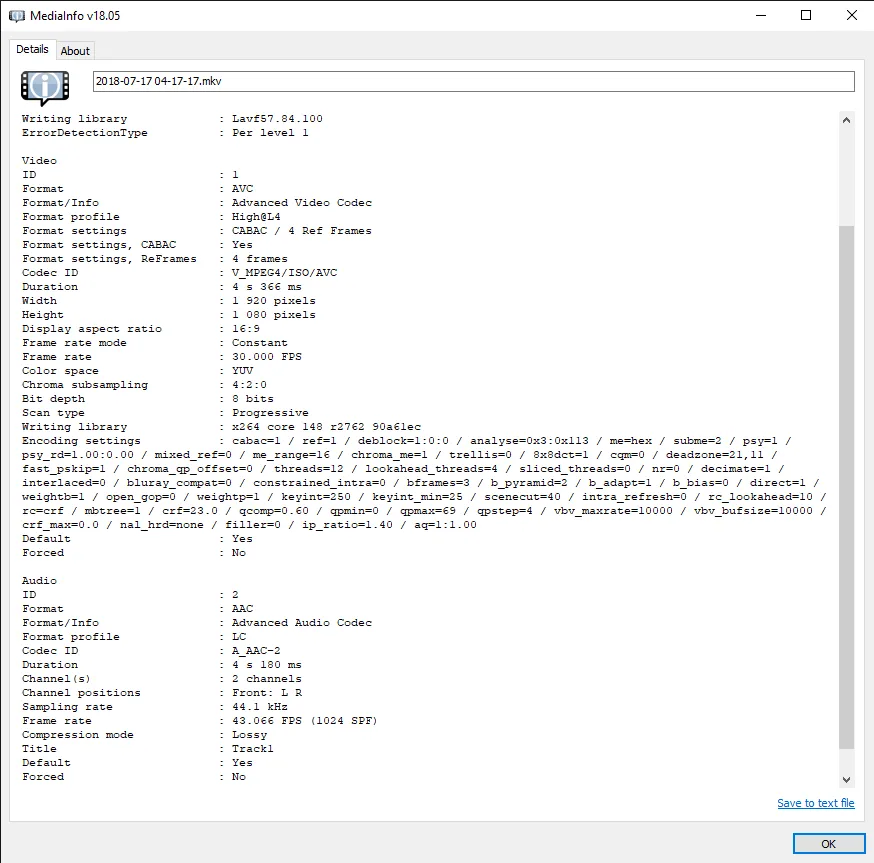
Task: Click the MediaInfo film reel logo icon
Action: tap(44, 88)
